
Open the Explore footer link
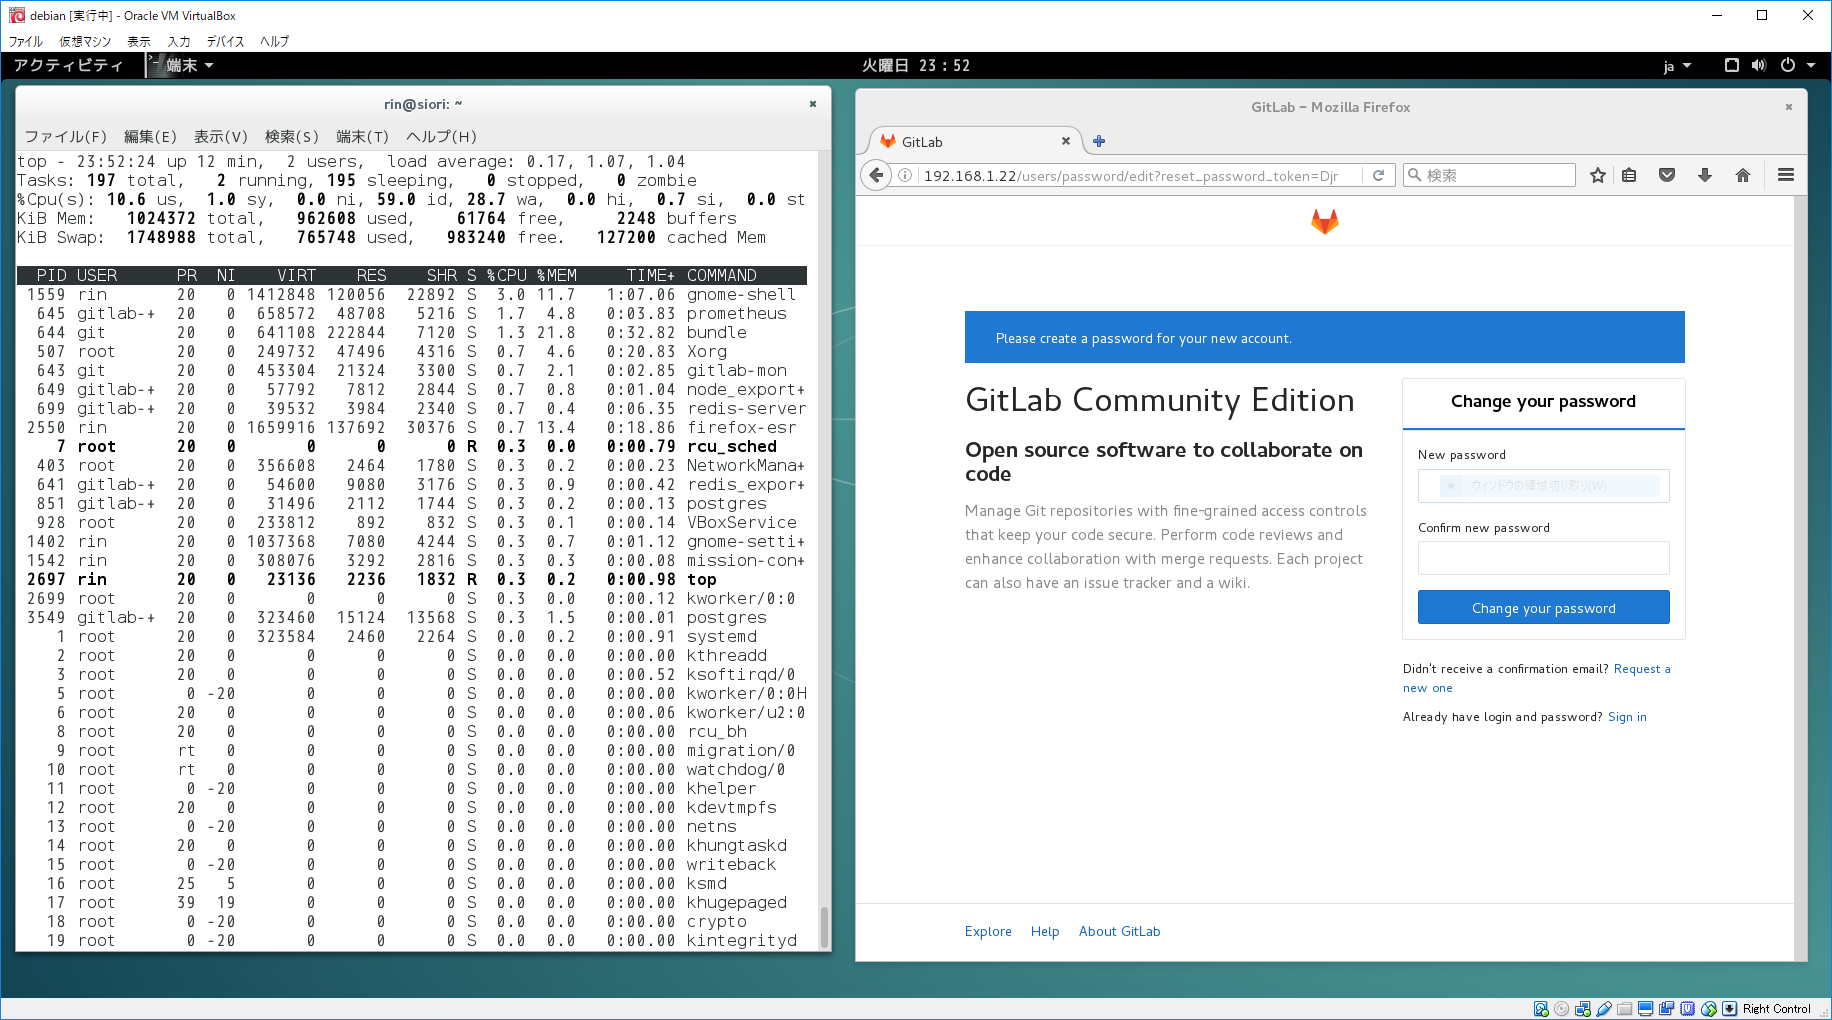(988, 931)
